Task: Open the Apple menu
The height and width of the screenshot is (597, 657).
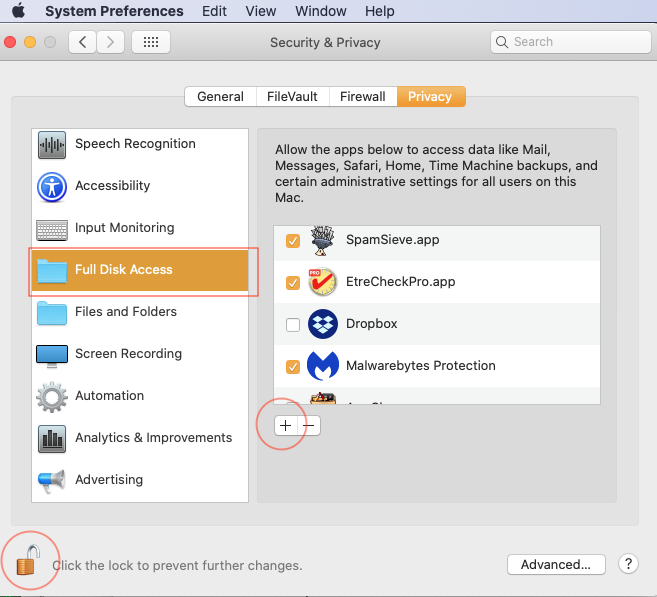Action: click(18, 10)
